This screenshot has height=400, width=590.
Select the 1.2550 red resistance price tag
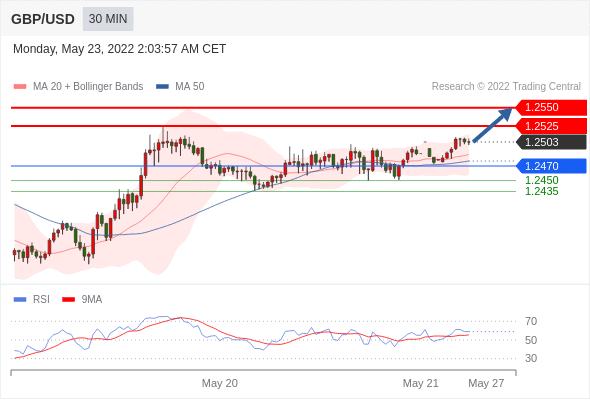click(551, 108)
